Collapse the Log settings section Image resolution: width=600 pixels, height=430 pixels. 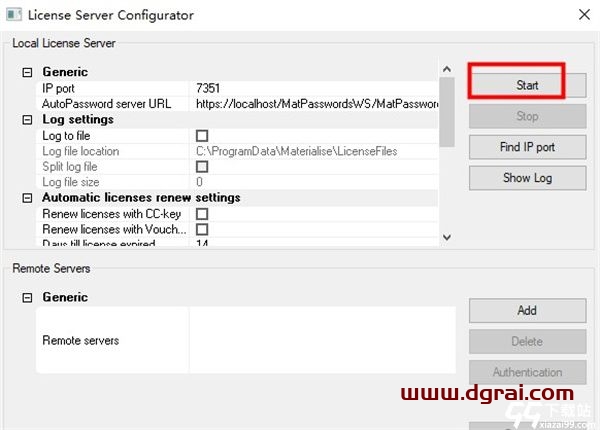pos(27,119)
